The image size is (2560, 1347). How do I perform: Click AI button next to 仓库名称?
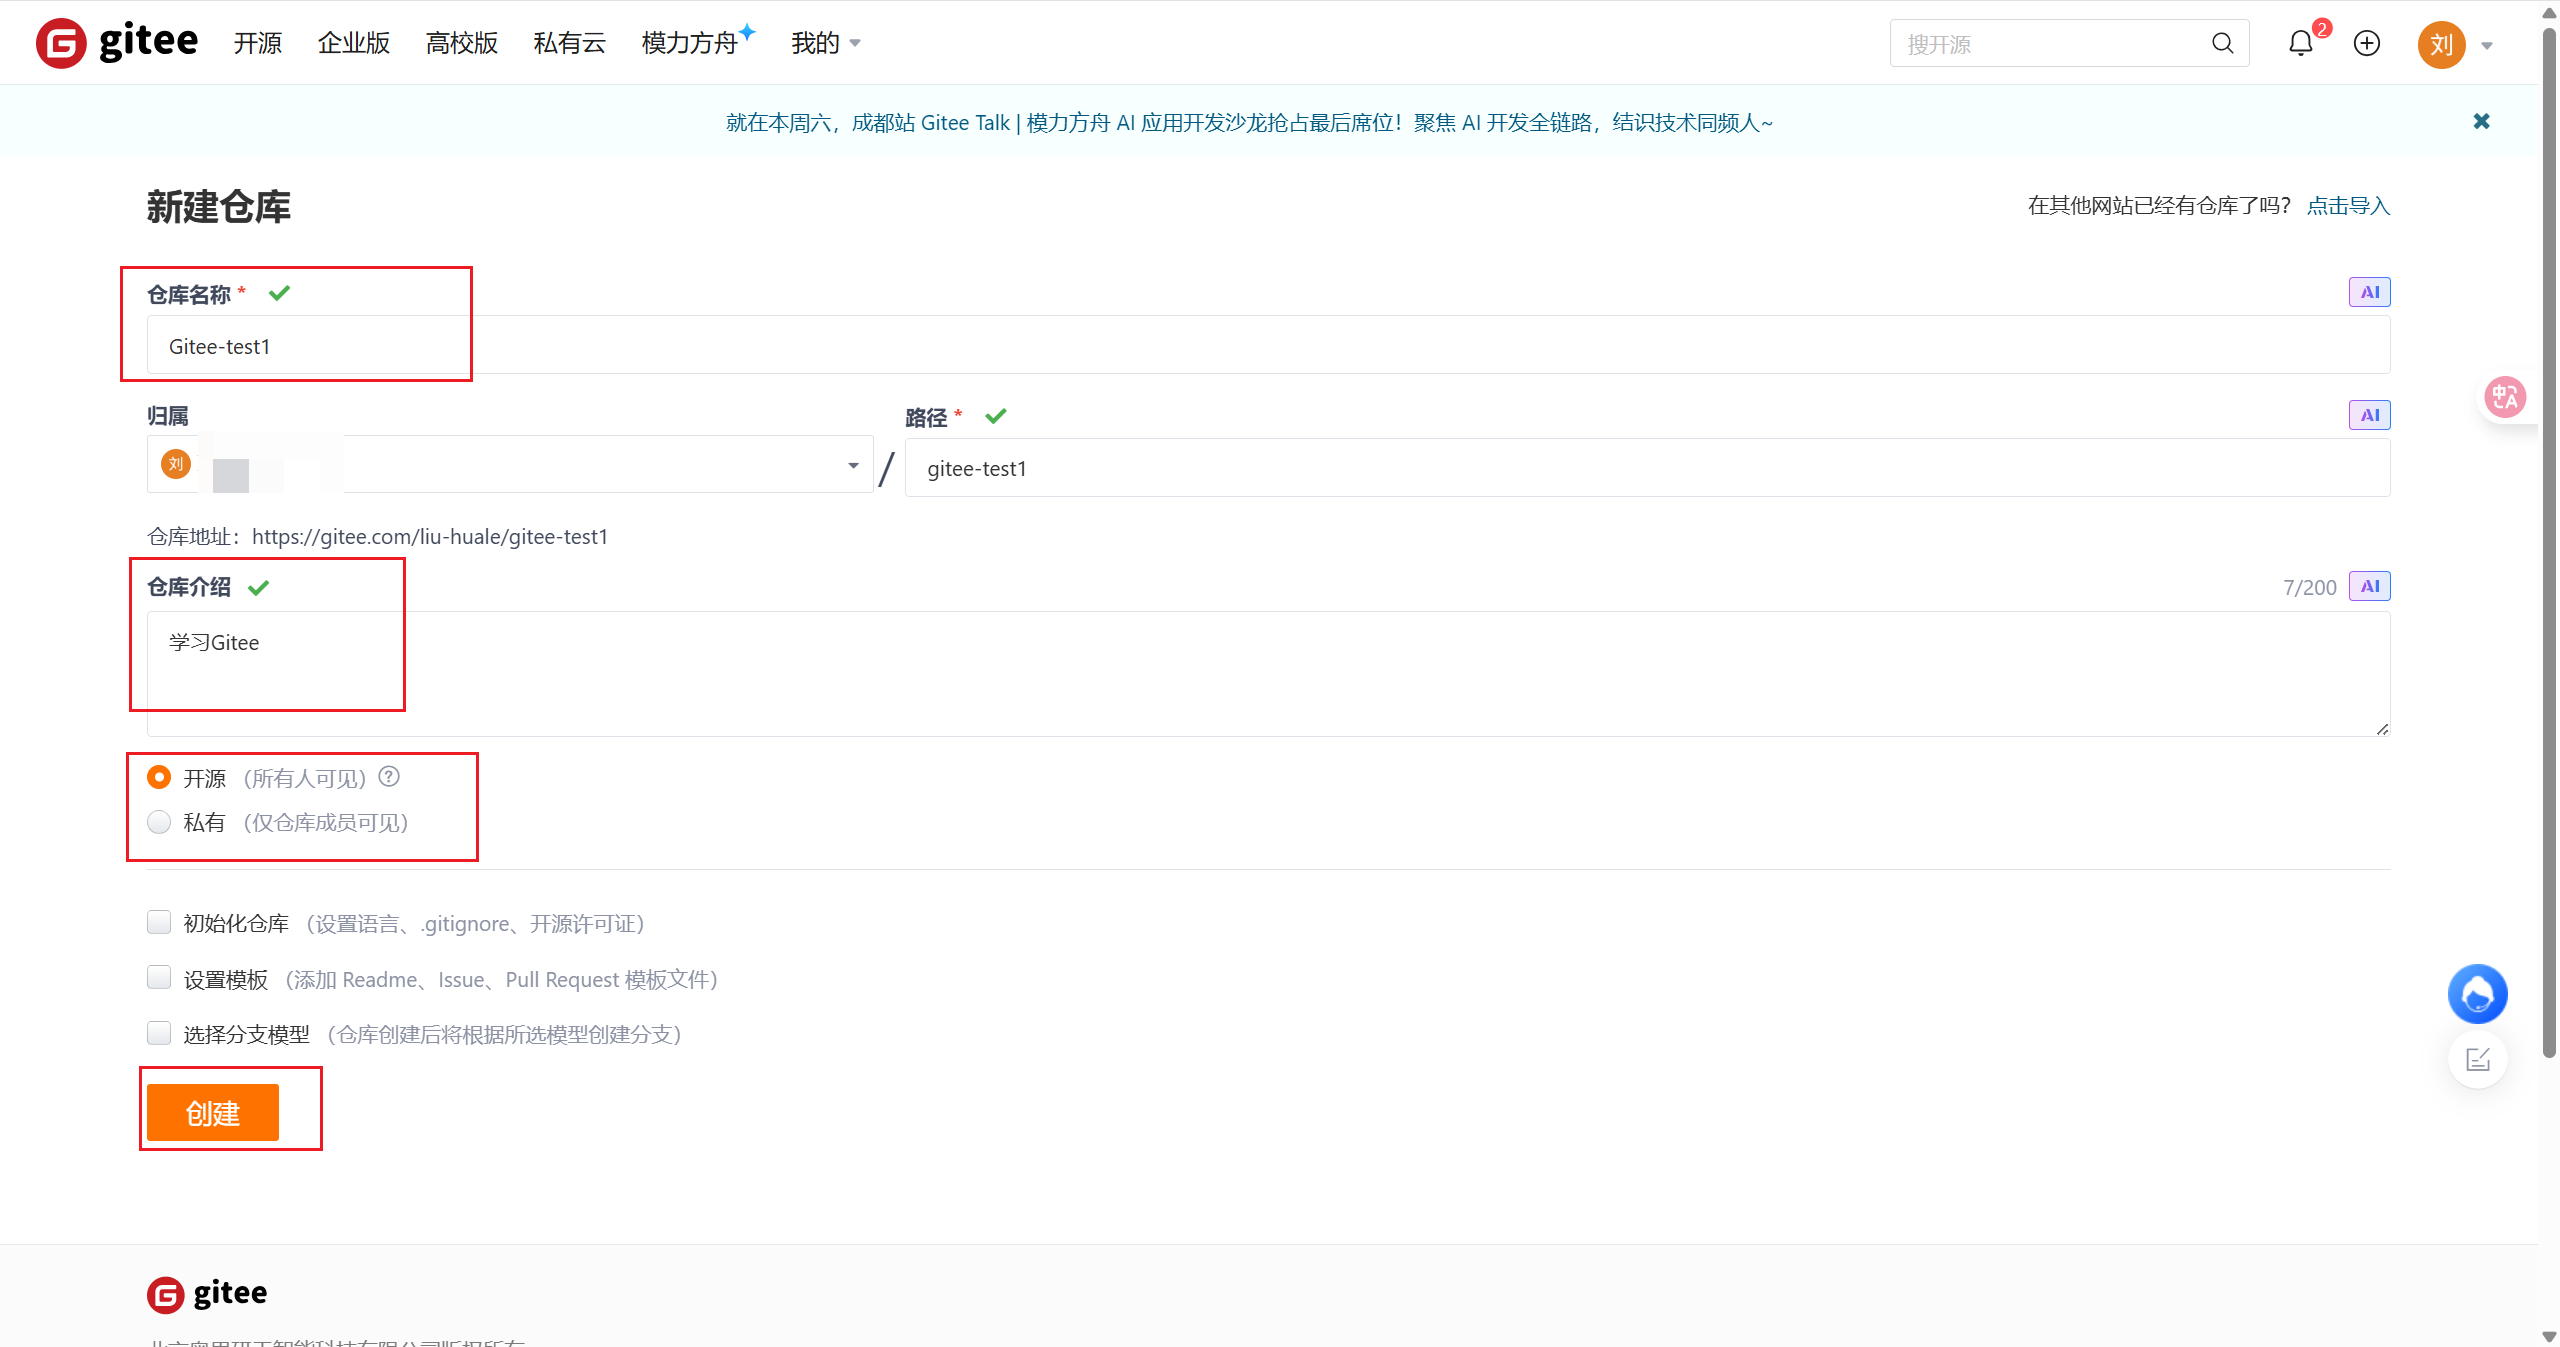point(2370,292)
